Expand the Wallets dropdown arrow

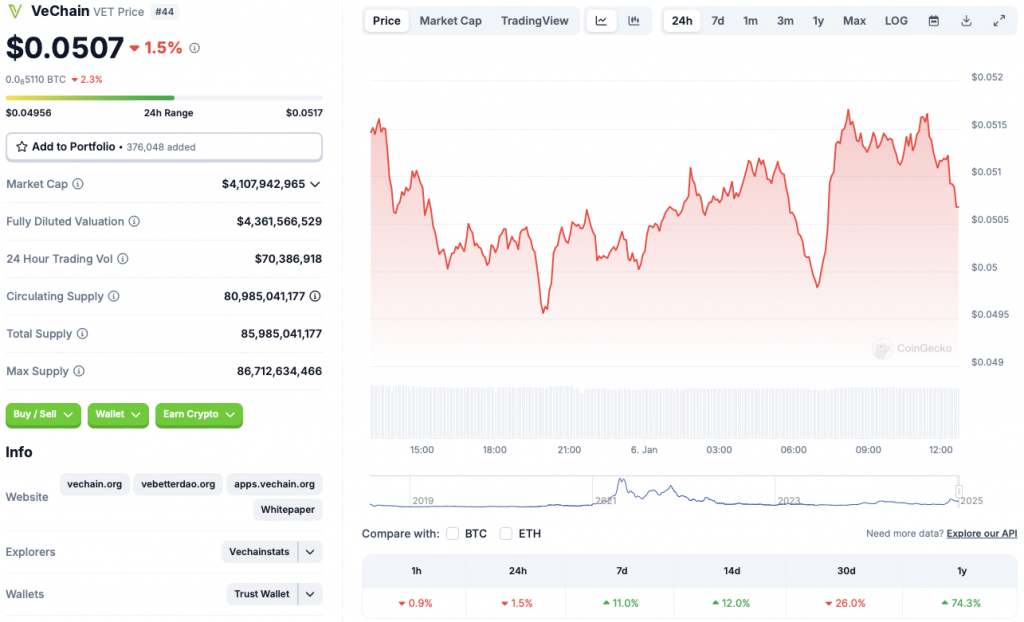click(x=310, y=594)
